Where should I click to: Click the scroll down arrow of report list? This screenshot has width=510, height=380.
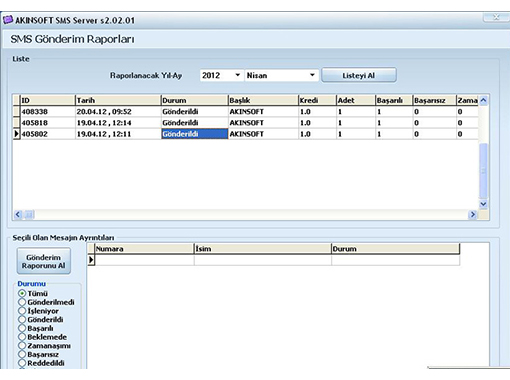coord(483,204)
